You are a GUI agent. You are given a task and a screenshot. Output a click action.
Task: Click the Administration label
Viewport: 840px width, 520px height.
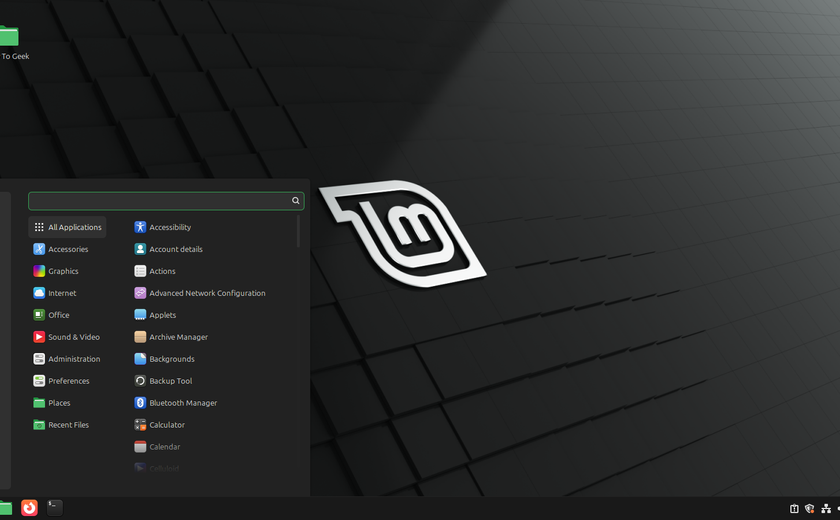click(74, 359)
